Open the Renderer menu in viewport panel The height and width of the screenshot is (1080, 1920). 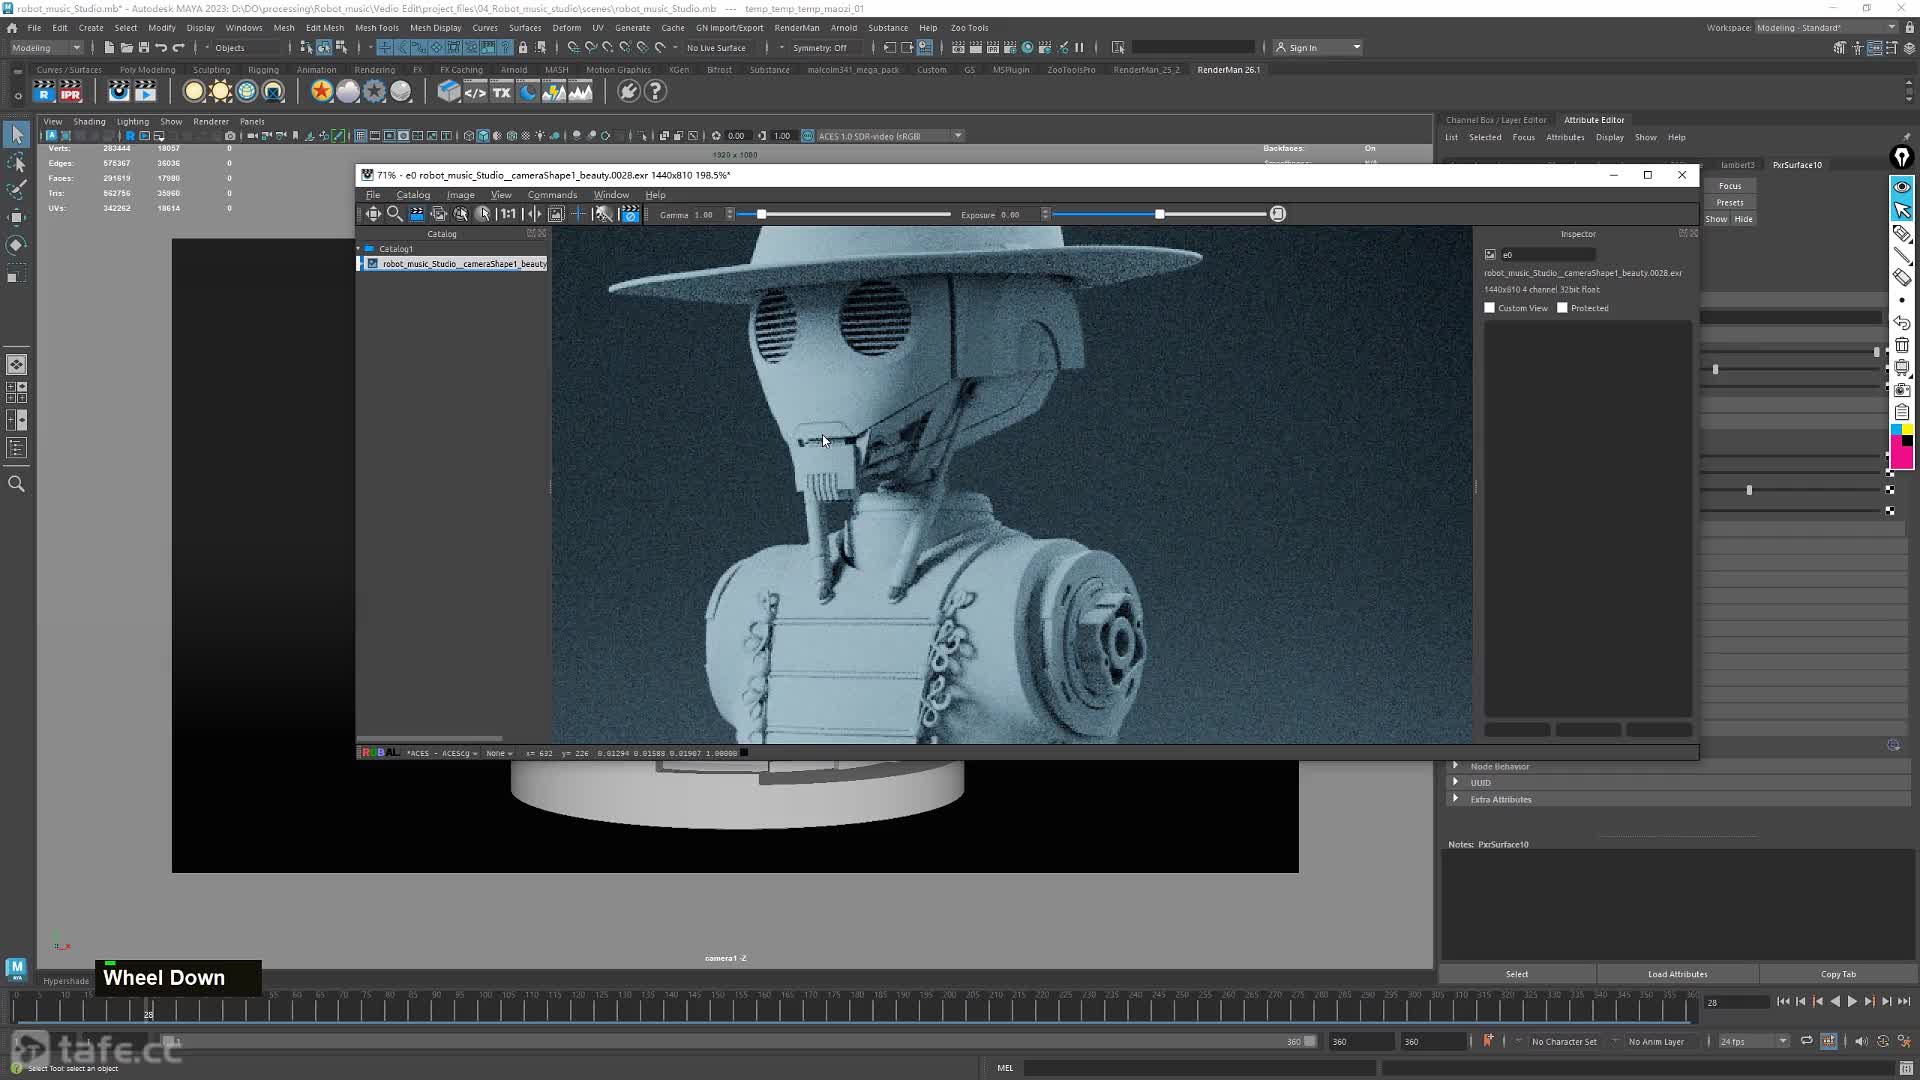tap(211, 122)
